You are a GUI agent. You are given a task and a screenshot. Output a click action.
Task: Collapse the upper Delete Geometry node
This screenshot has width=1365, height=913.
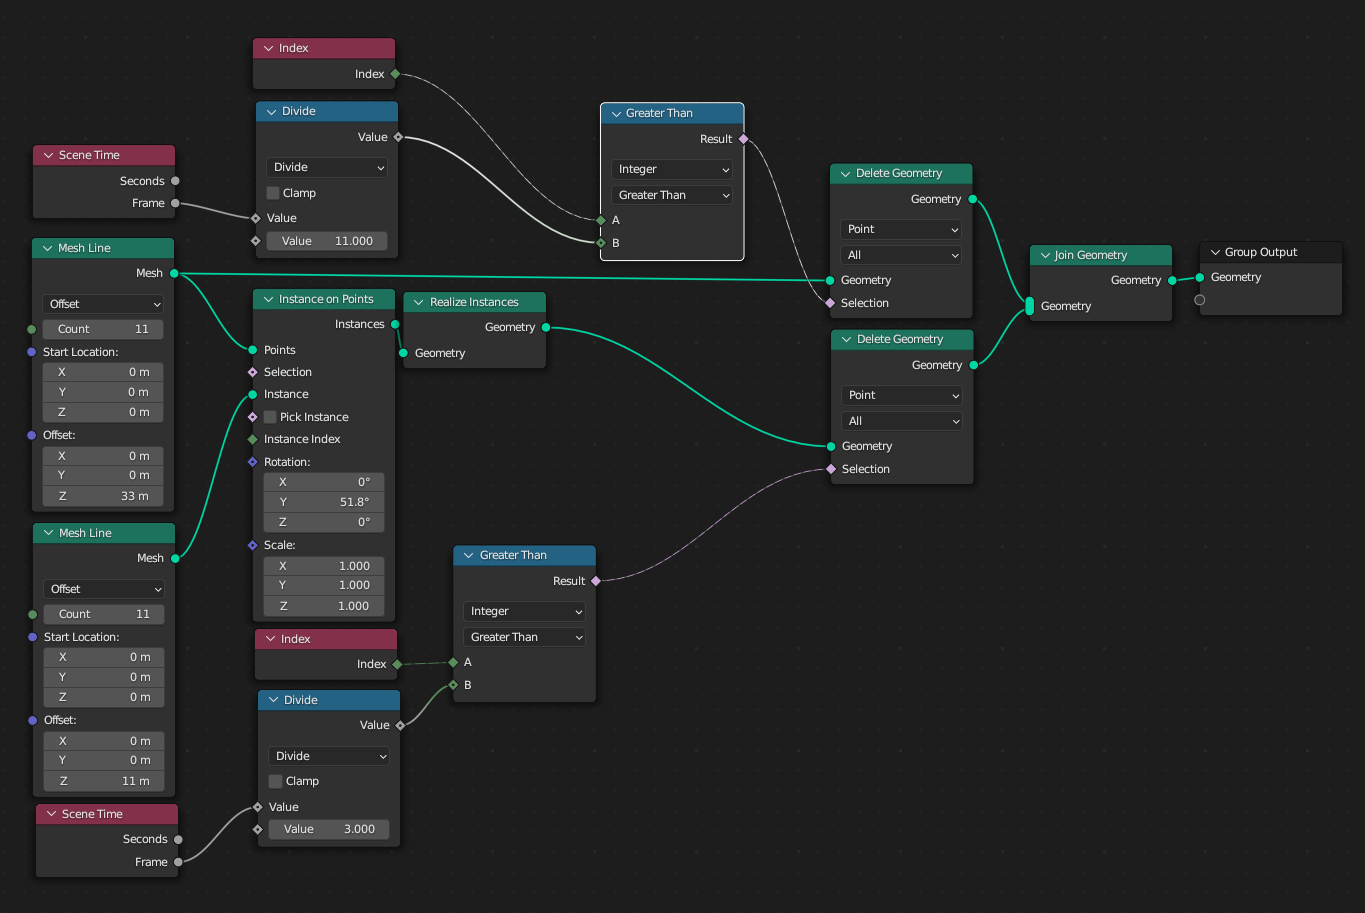844,173
